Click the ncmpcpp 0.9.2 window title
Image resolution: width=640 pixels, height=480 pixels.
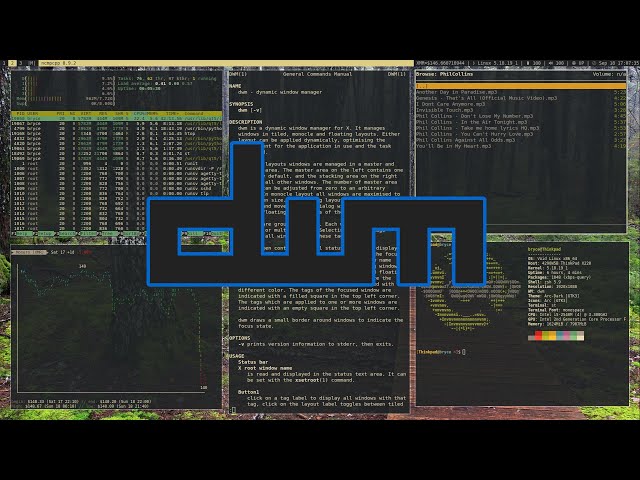coord(58,63)
